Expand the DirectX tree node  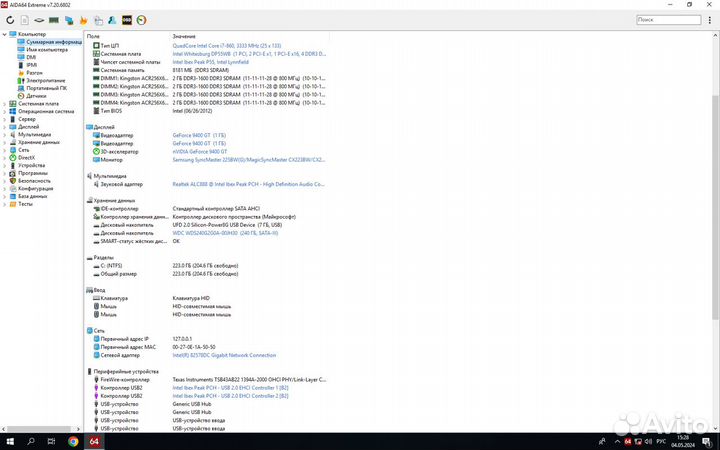coord(5,157)
